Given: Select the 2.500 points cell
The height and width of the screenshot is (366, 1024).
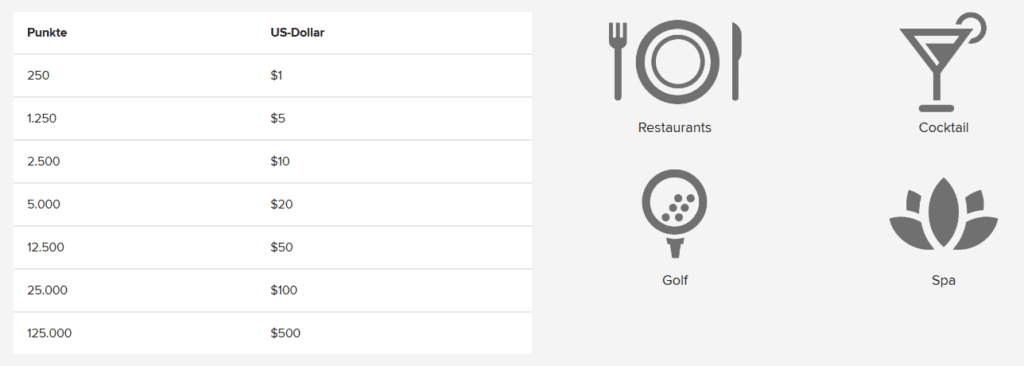Looking at the screenshot, I should point(43,161).
